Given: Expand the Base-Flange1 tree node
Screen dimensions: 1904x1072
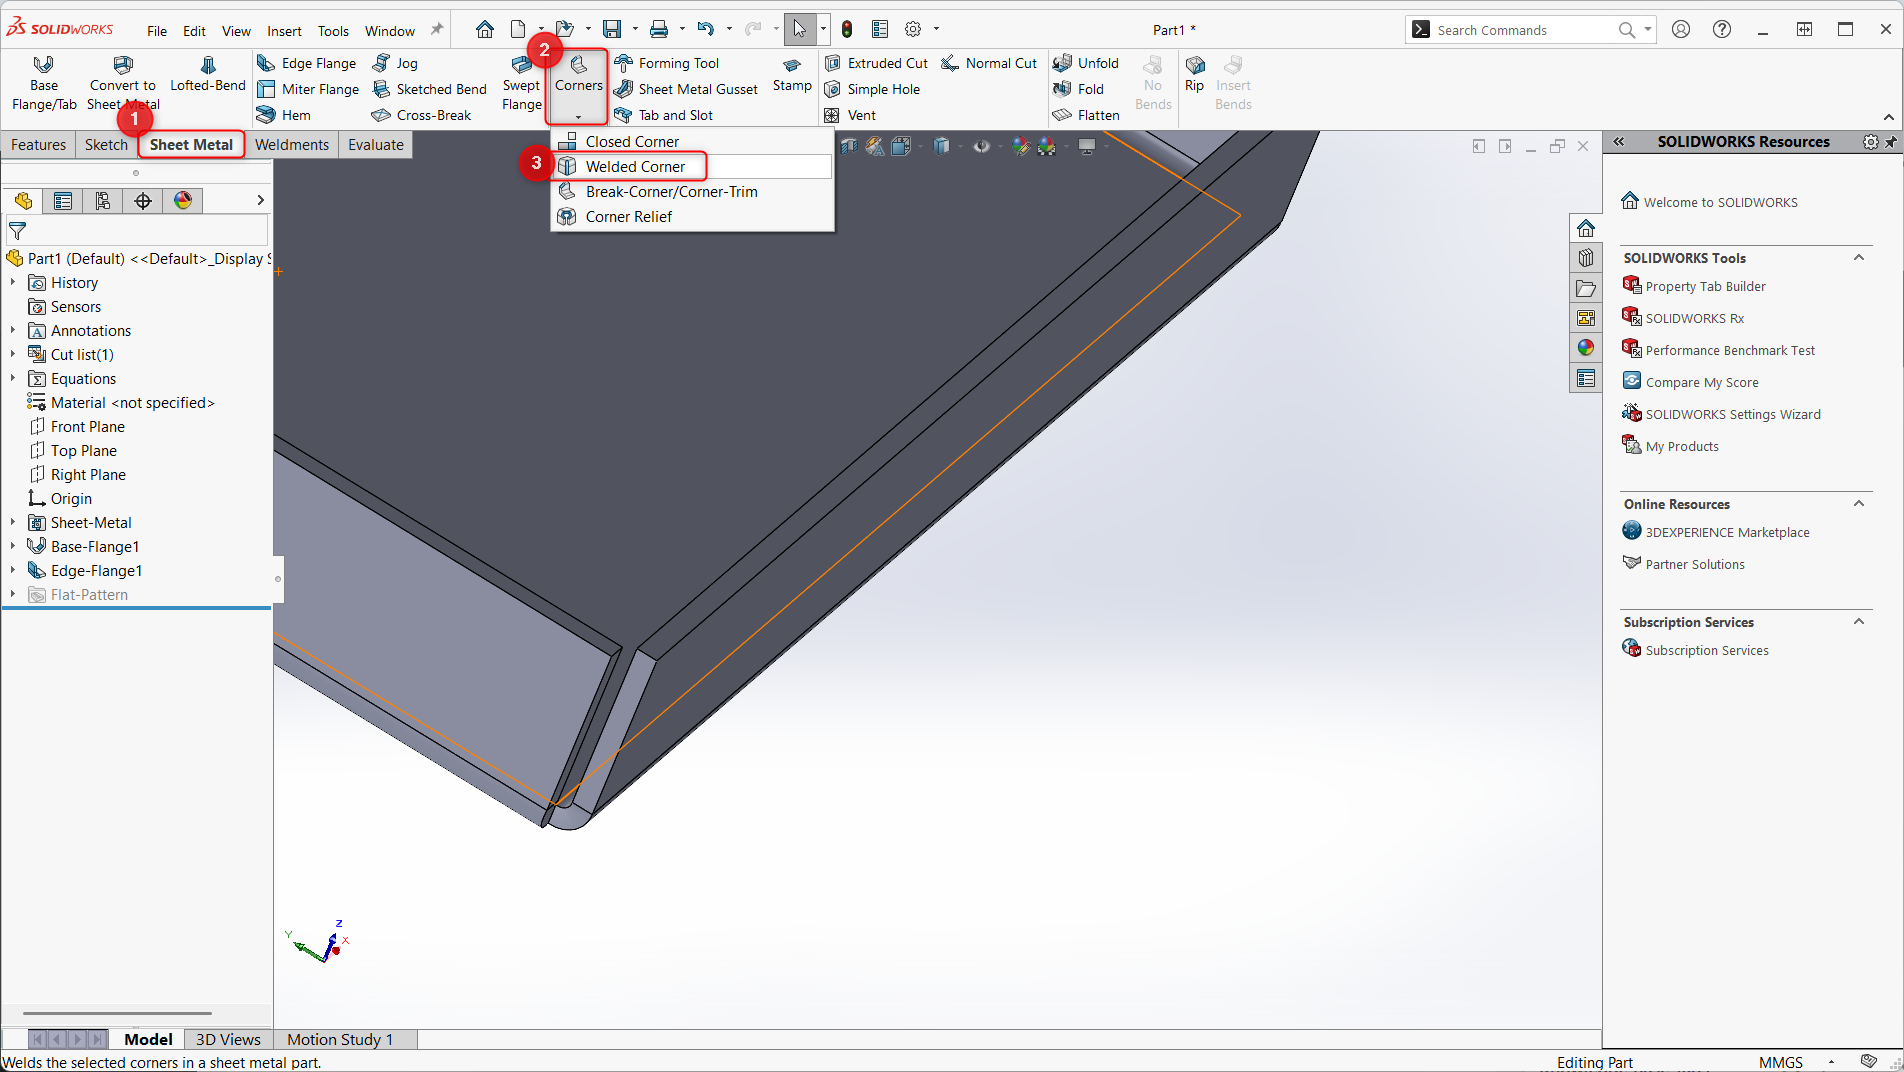Looking at the screenshot, I should pyautogui.click(x=13, y=546).
